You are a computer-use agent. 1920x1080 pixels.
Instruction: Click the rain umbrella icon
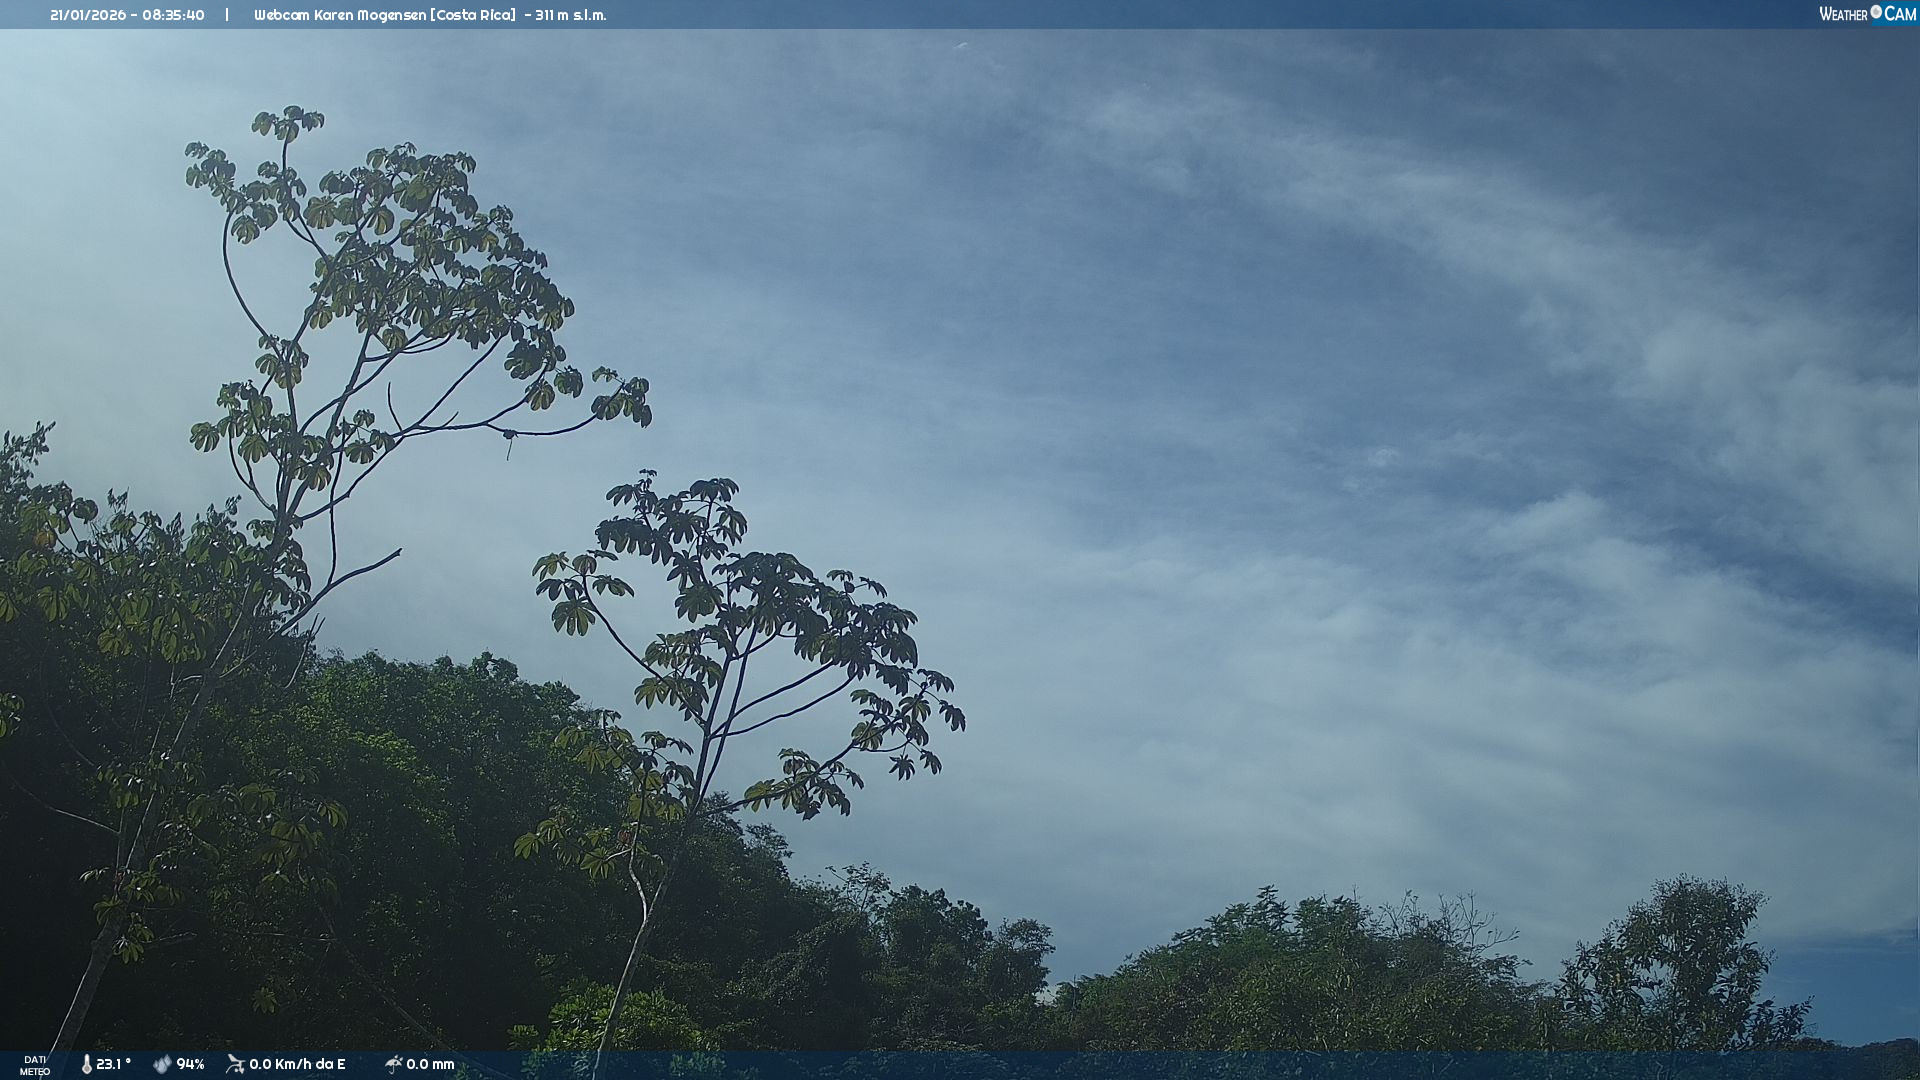393,1064
